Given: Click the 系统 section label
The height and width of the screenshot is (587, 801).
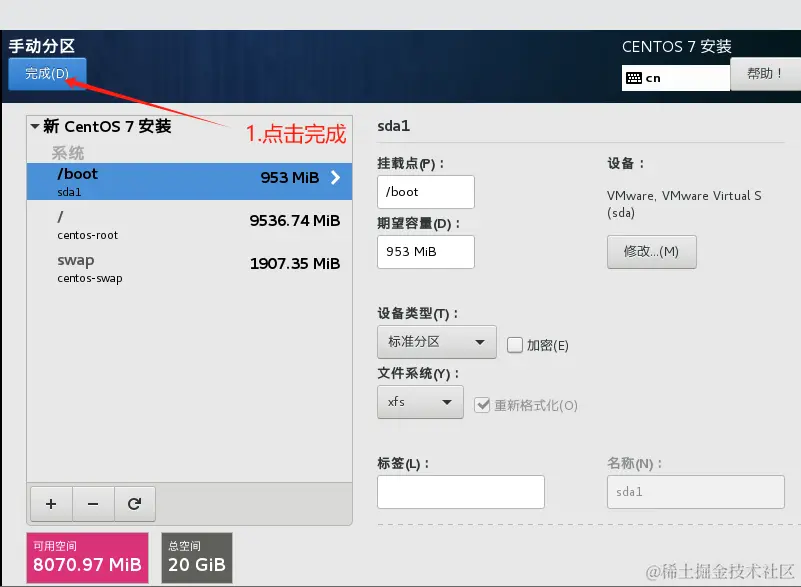Looking at the screenshot, I should tap(67, 153).
